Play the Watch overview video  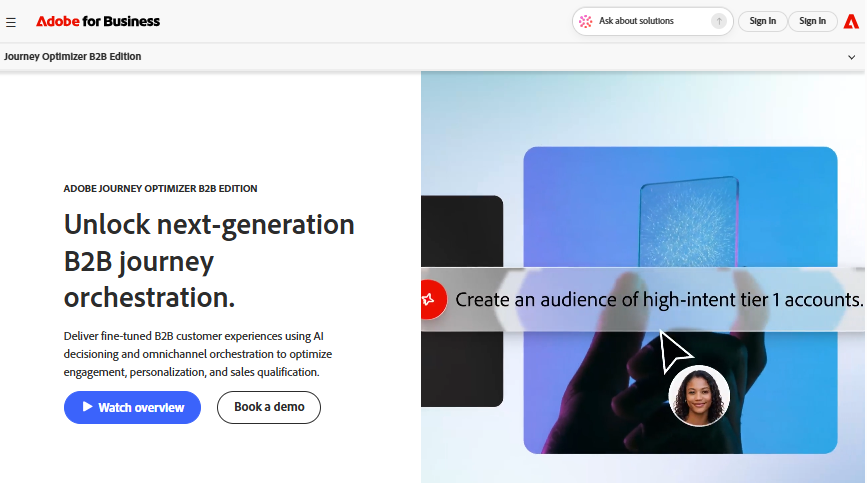pos(132,407)
